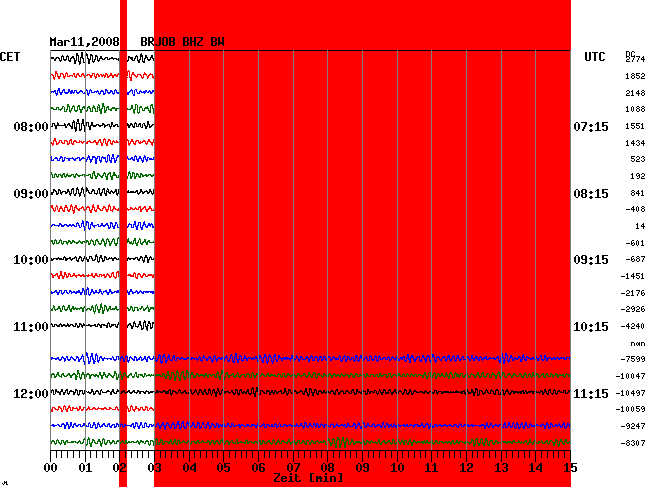Screen dimensions: 650x494
Task: Click the DC offset value '-2926'
Action: tap(633, 309)
